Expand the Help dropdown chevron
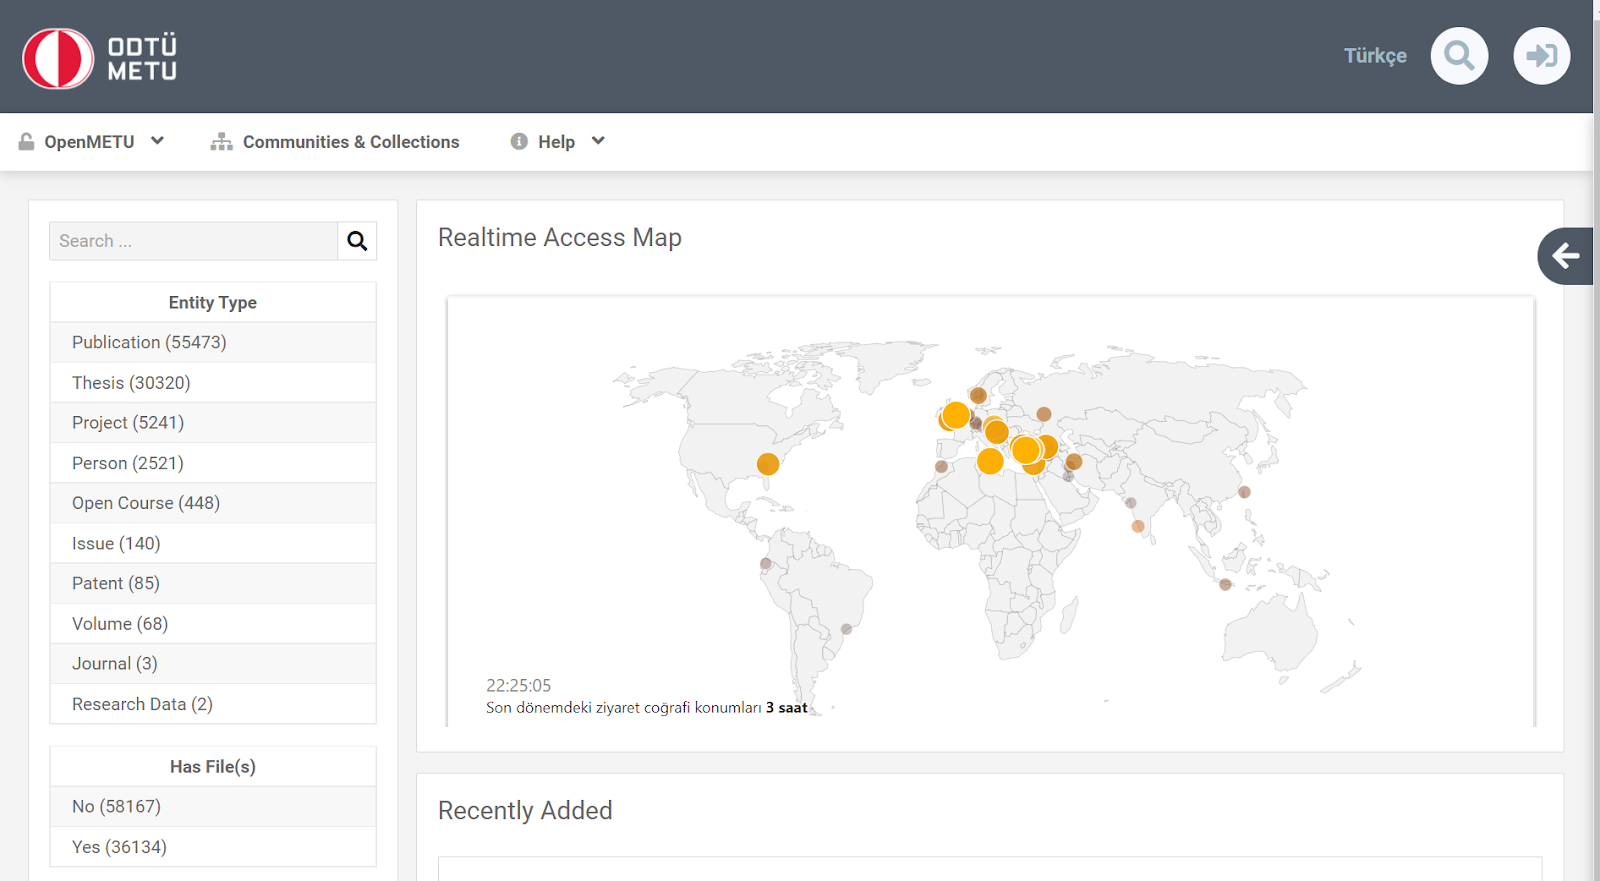The height and width of the screenshot is (881, 1600). pos(598,141)
